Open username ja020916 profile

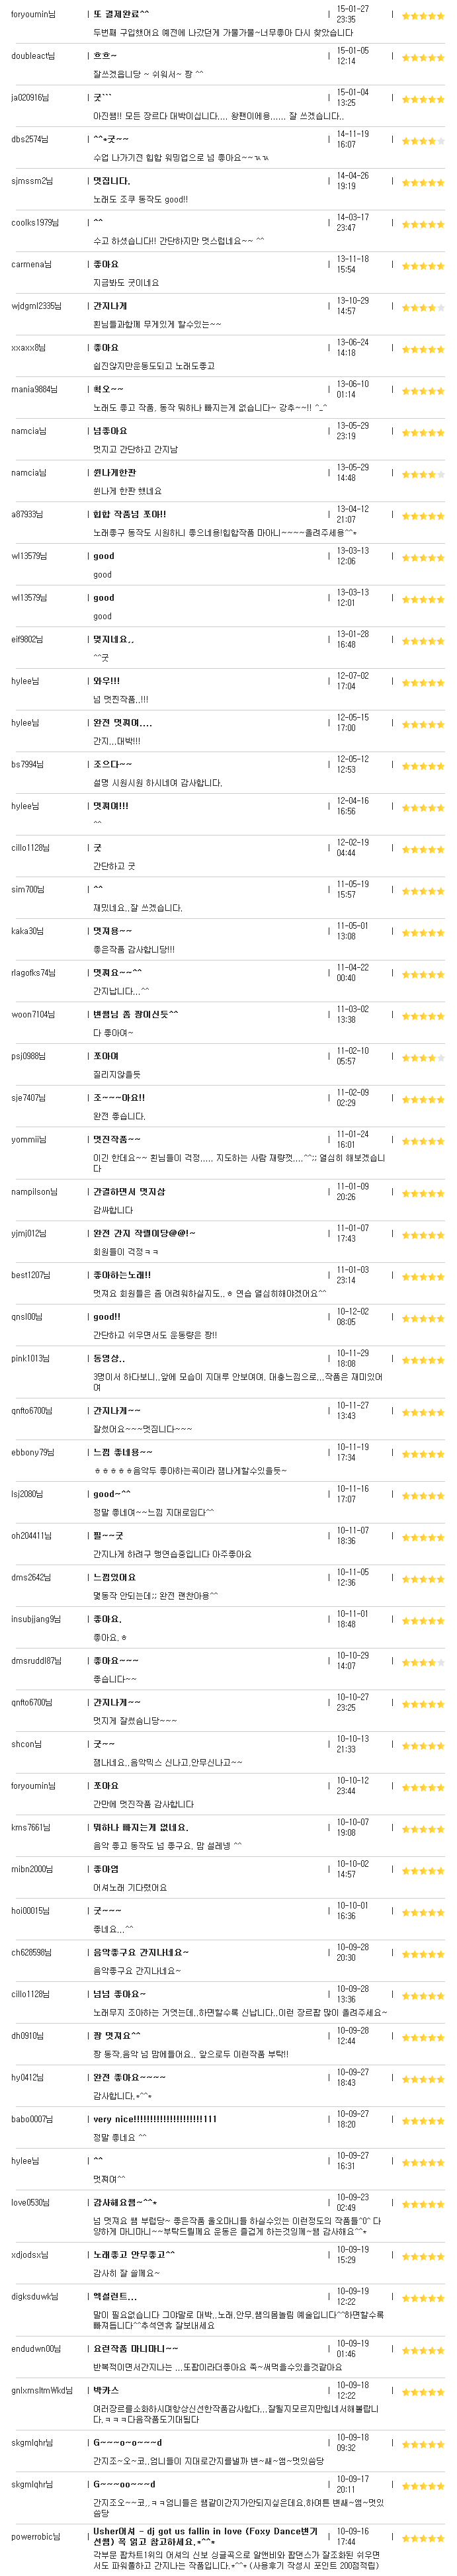point(30,98)
